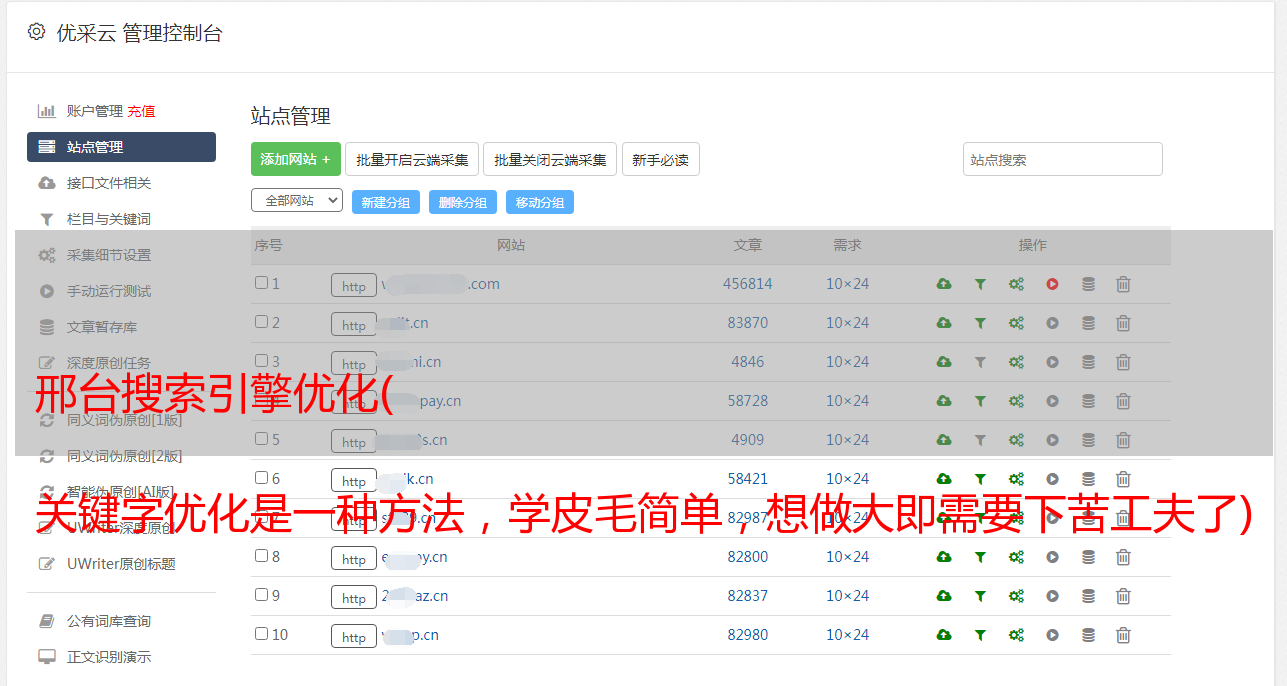Select 手动运行测试 in the sidebar

click(x=109, y=291)
